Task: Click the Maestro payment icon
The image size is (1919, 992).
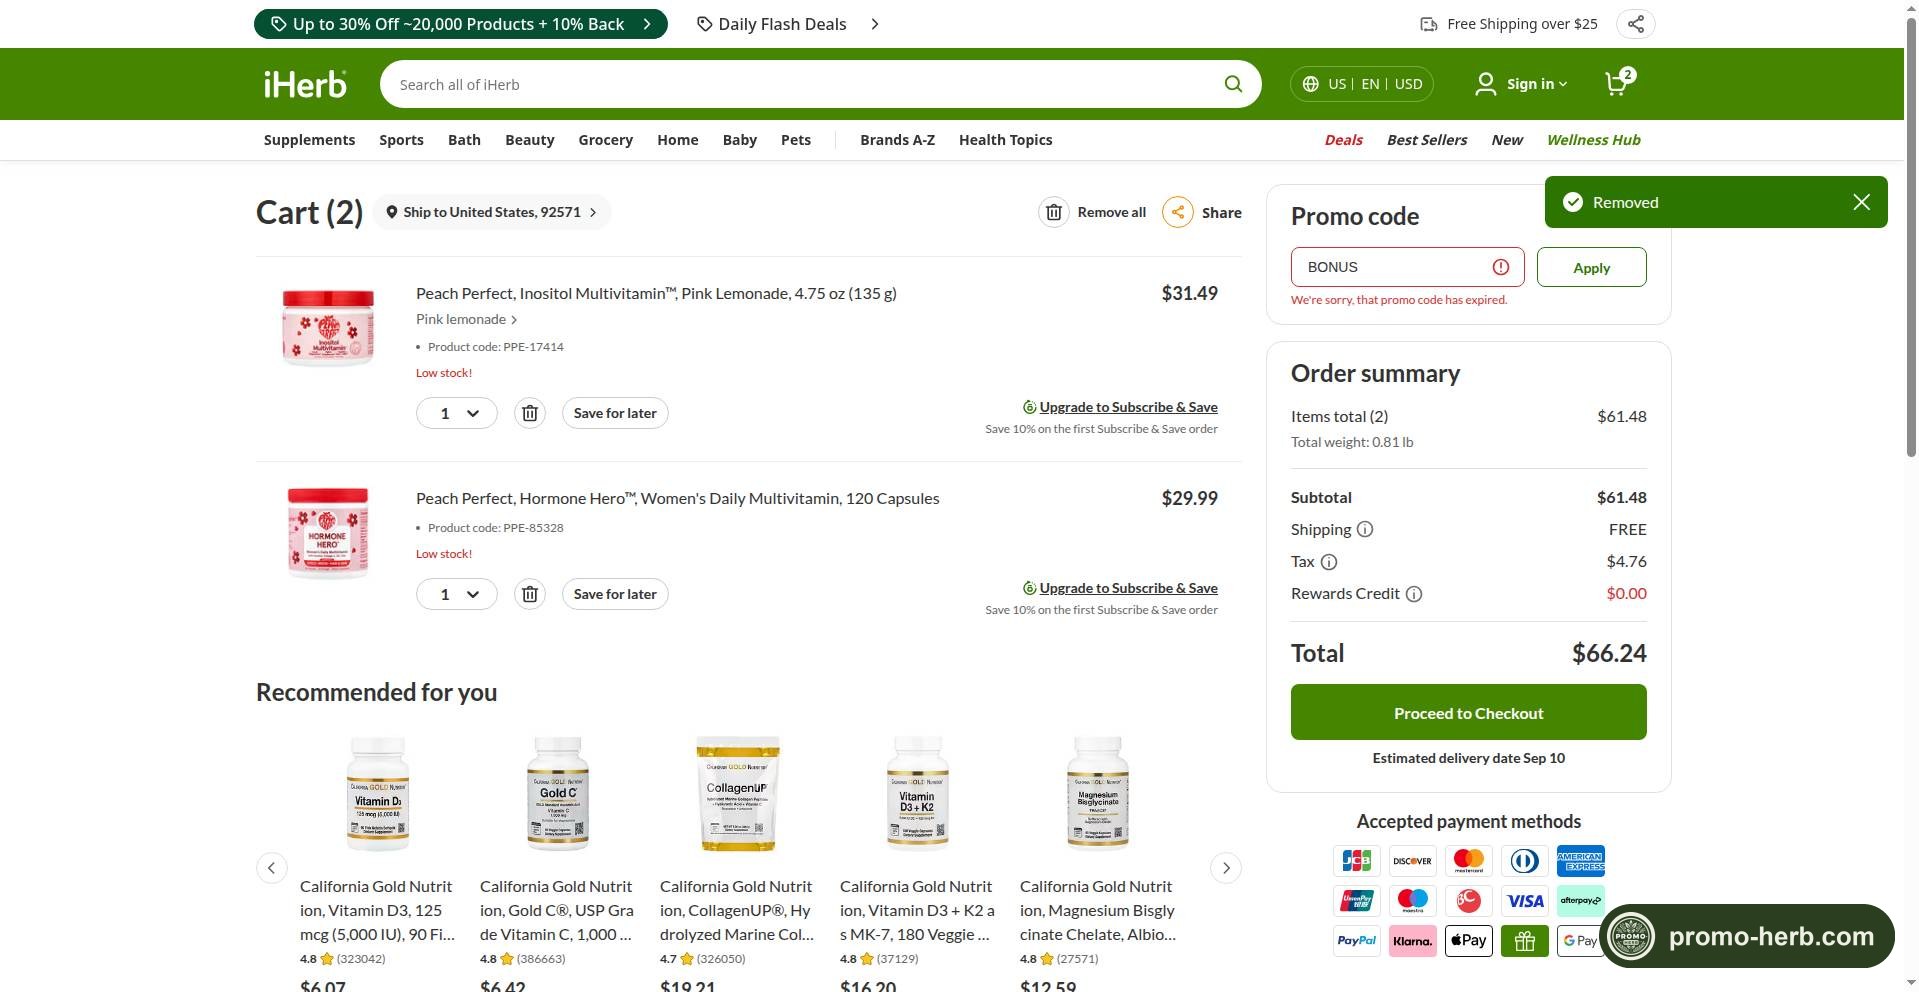Action: pyautogui.click(x=1413, y=901)
